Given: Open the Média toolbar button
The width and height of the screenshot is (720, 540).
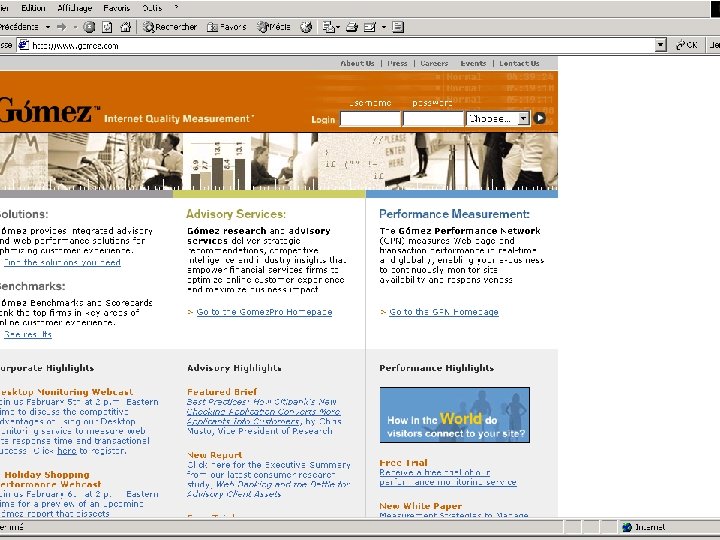Looking at the screenshot, I should (x=274, y=27).
